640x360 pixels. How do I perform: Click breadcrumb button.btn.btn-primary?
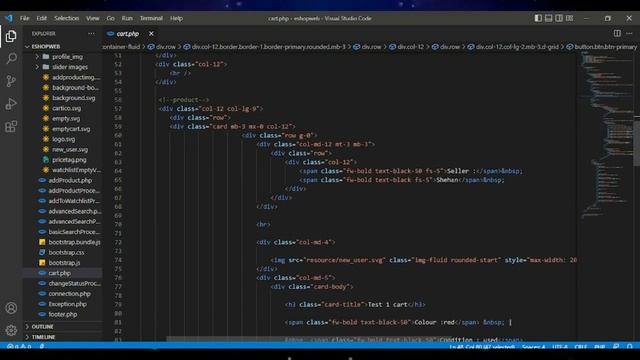click(x=602, y=47)
